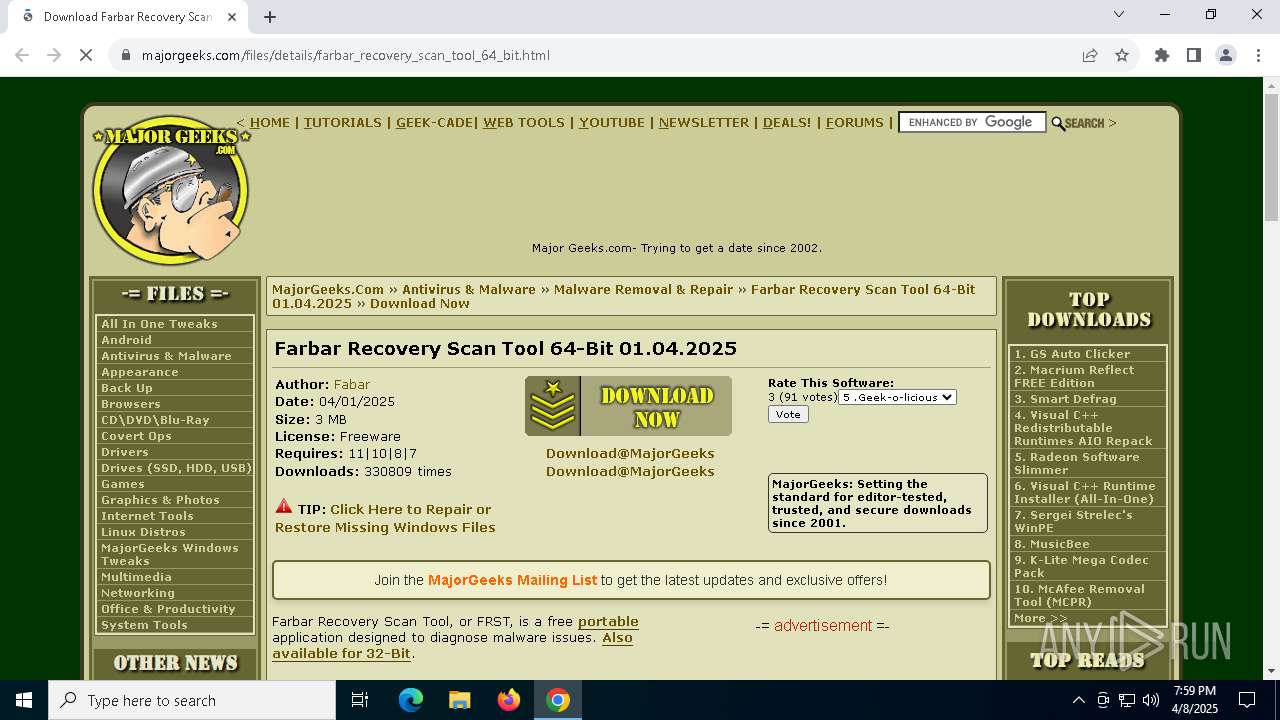Click HOME in top navigation

pos(270,122)
